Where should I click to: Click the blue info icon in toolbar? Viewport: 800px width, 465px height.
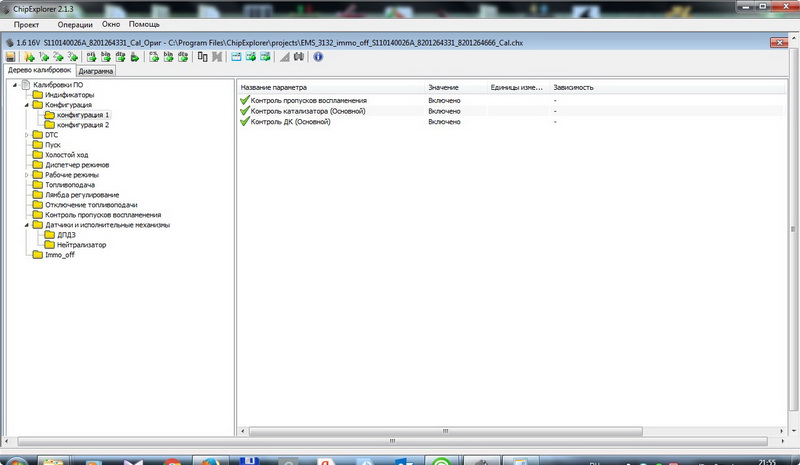pos(318,57)
